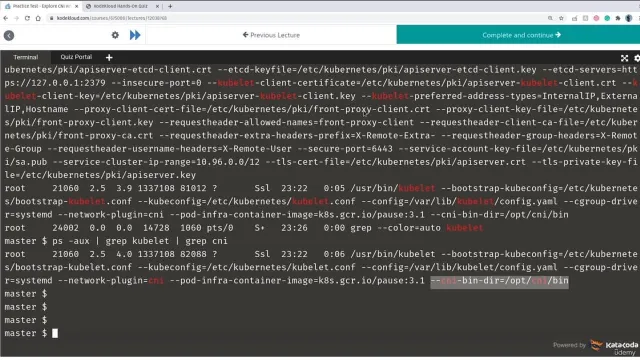Switch to the Quiz Portal tab
This screenshot has width=640, height=360.
(76, 57)
